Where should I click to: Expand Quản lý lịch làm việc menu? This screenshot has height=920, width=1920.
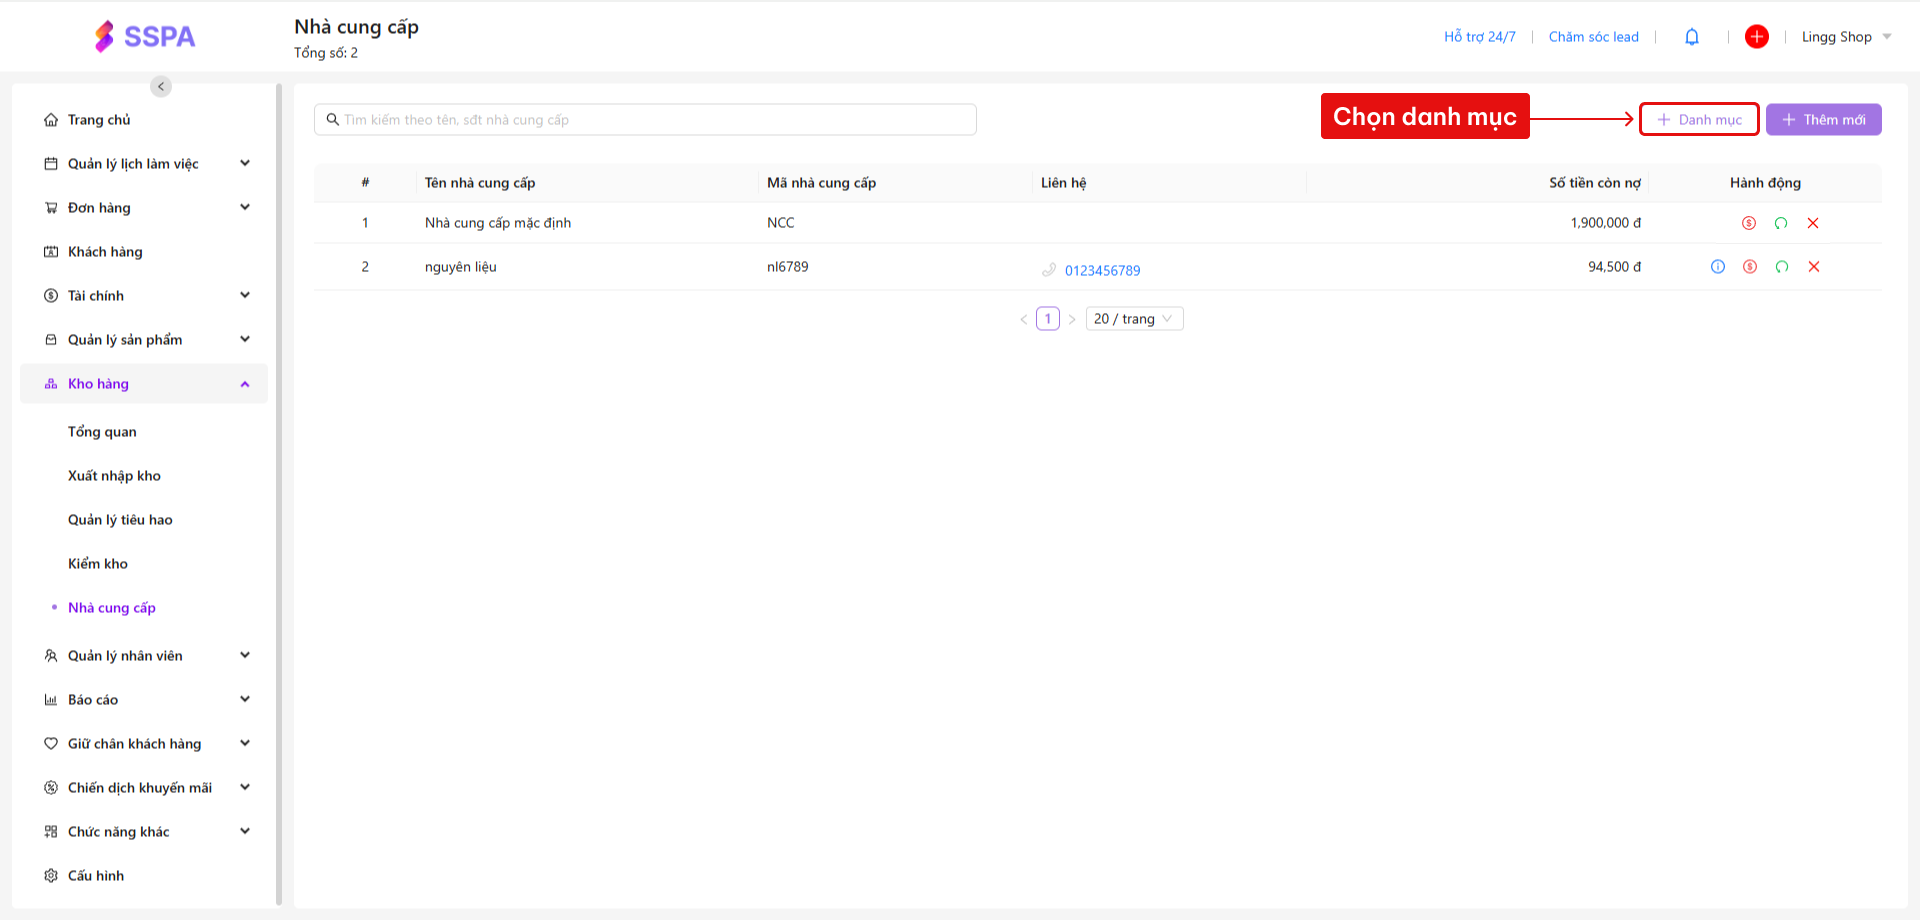[245, 163]
